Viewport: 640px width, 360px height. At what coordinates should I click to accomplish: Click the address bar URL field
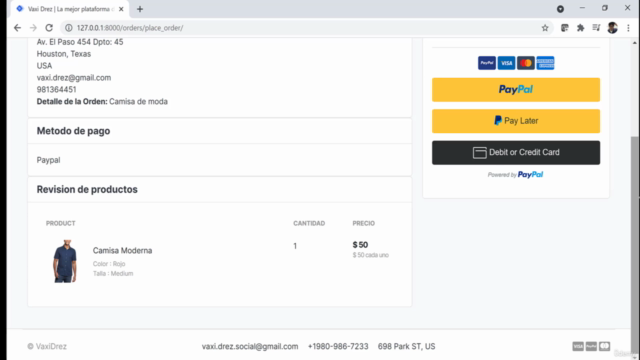point(302,28)
